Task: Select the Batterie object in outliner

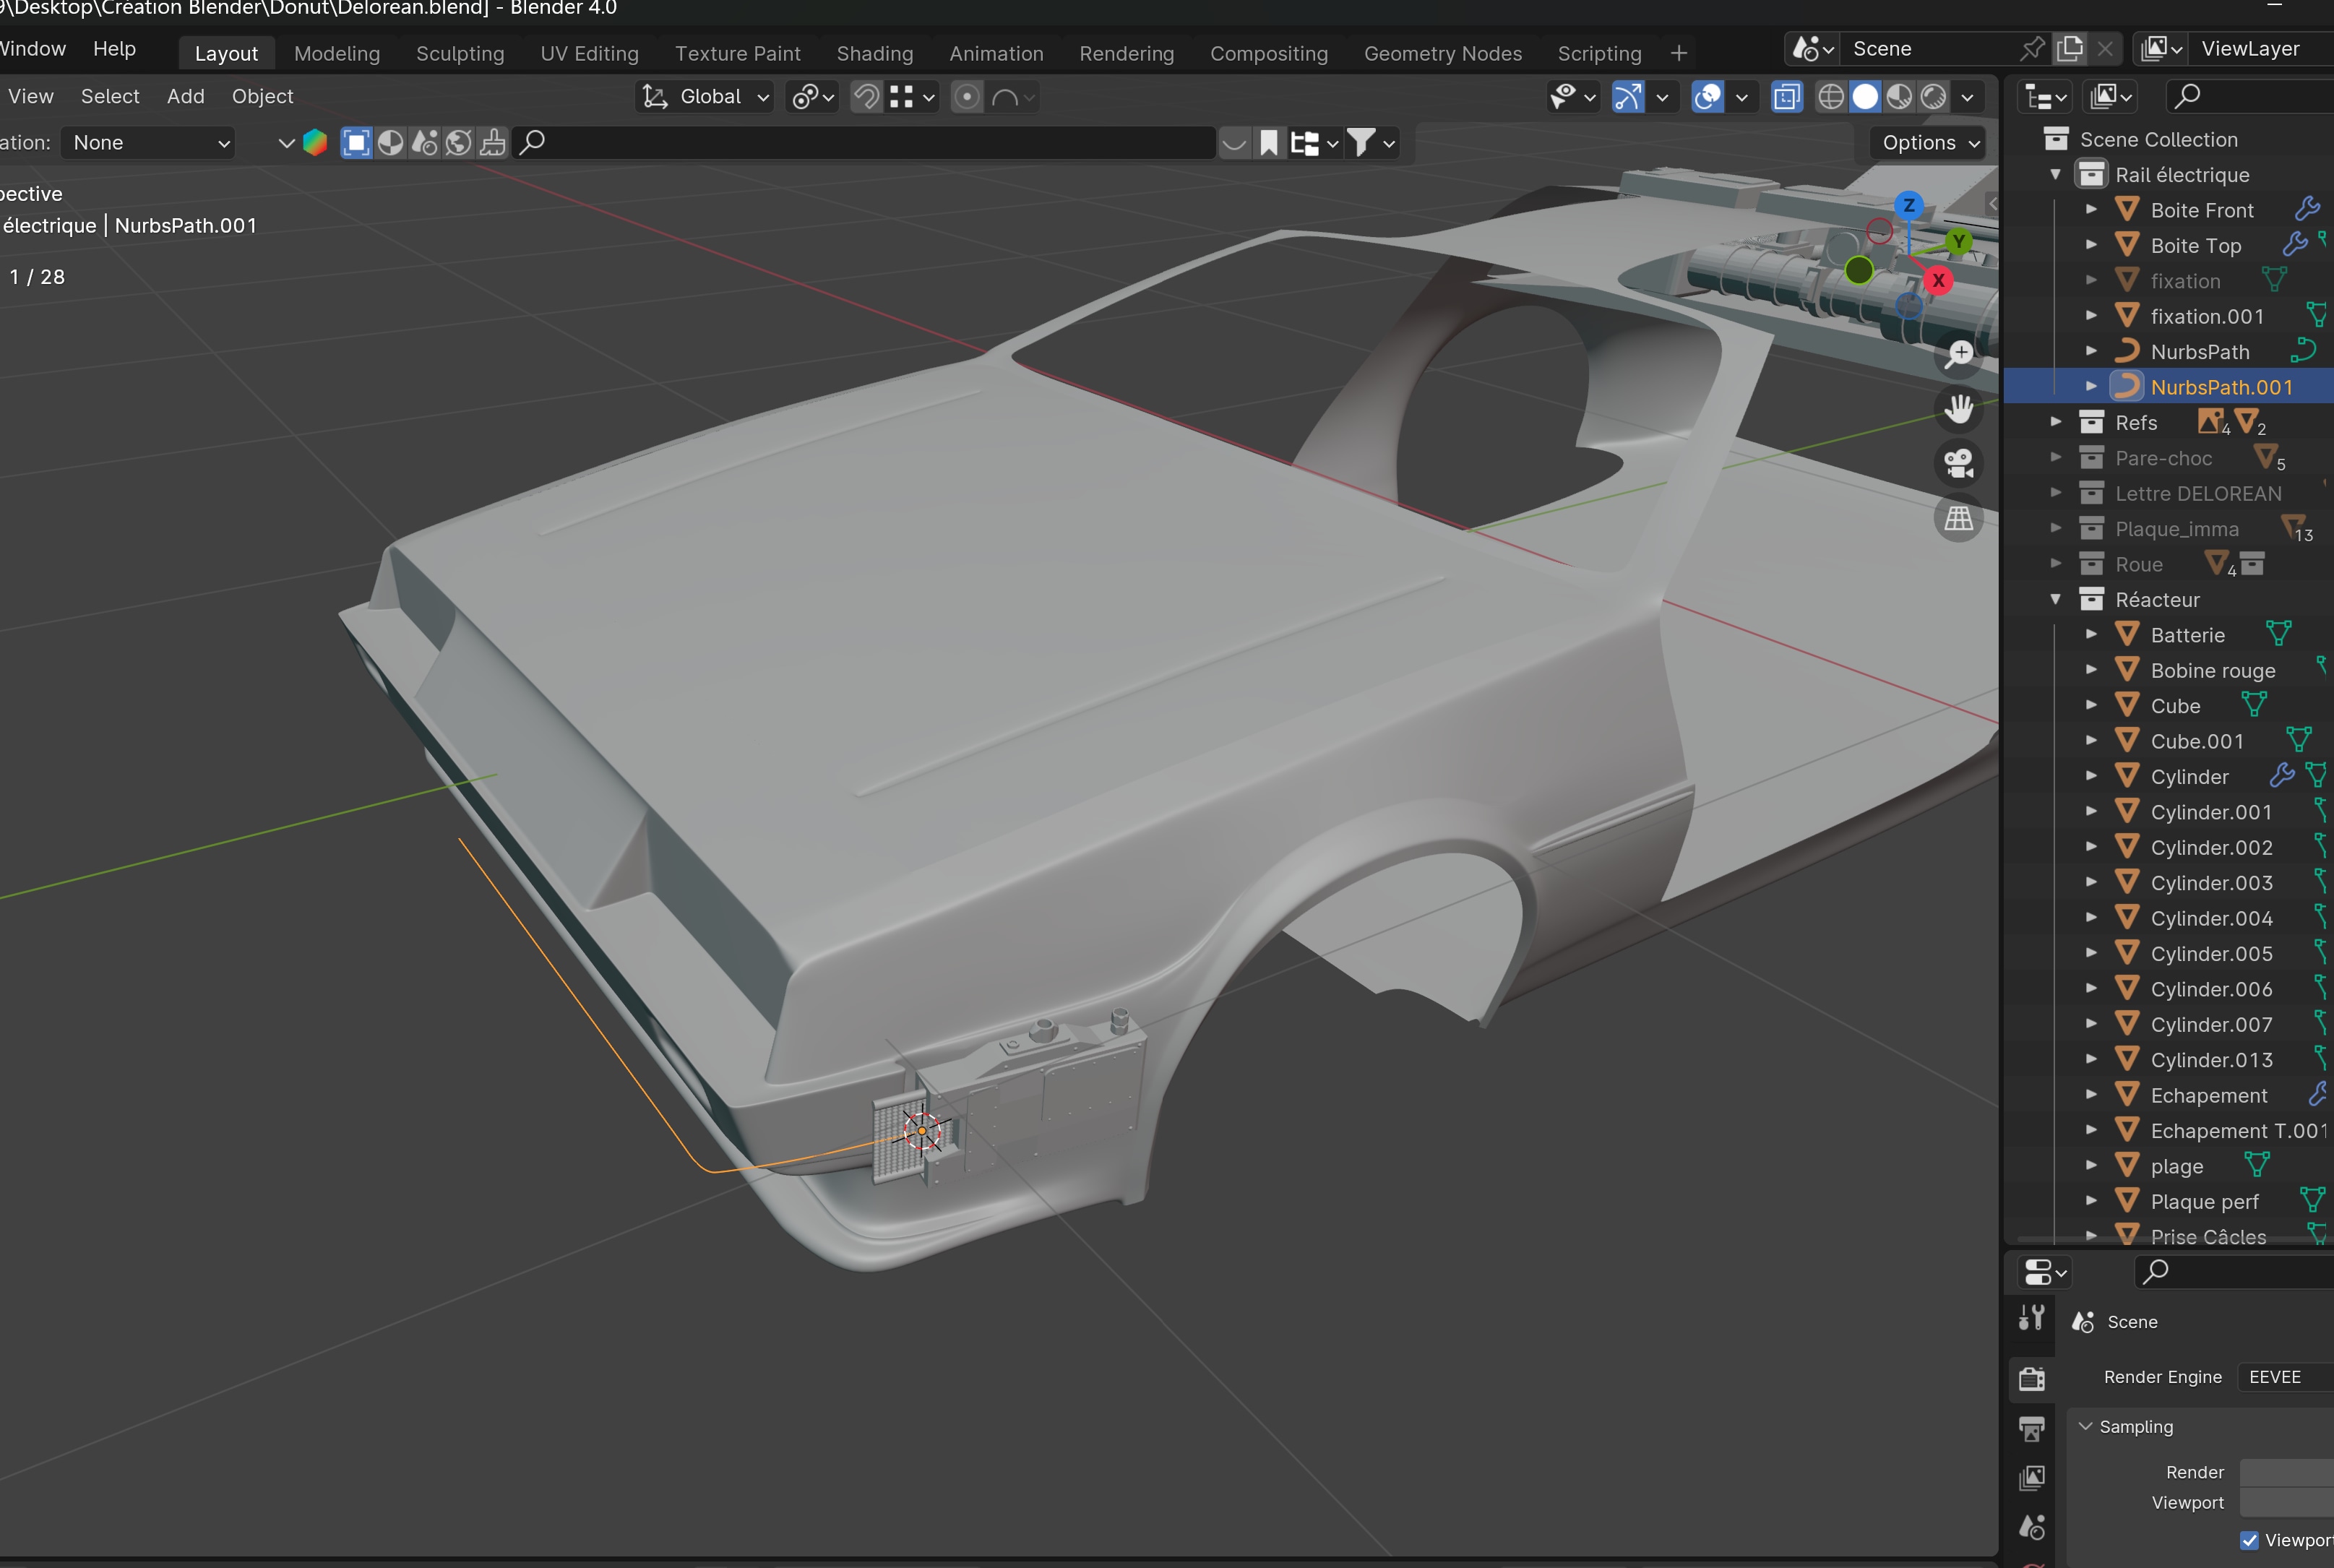Action: coord(2187,636)
